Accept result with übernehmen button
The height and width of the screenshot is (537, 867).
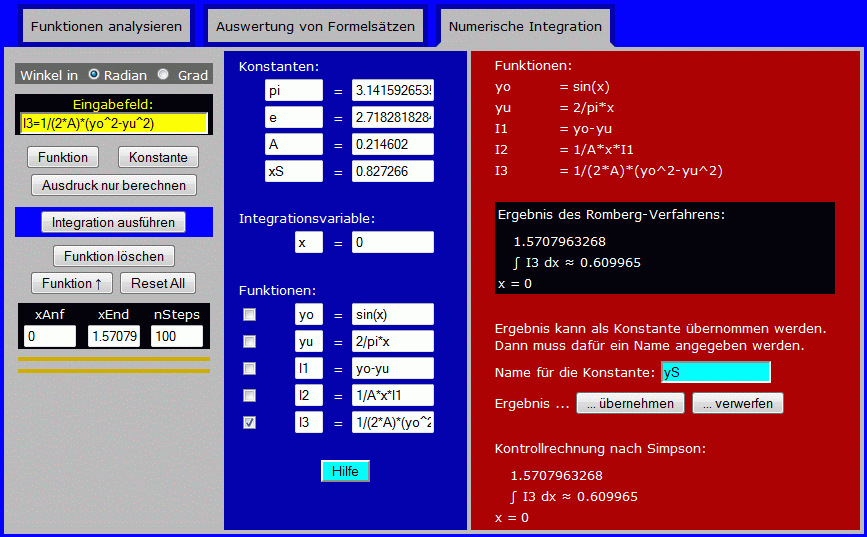tap(631, 403)
